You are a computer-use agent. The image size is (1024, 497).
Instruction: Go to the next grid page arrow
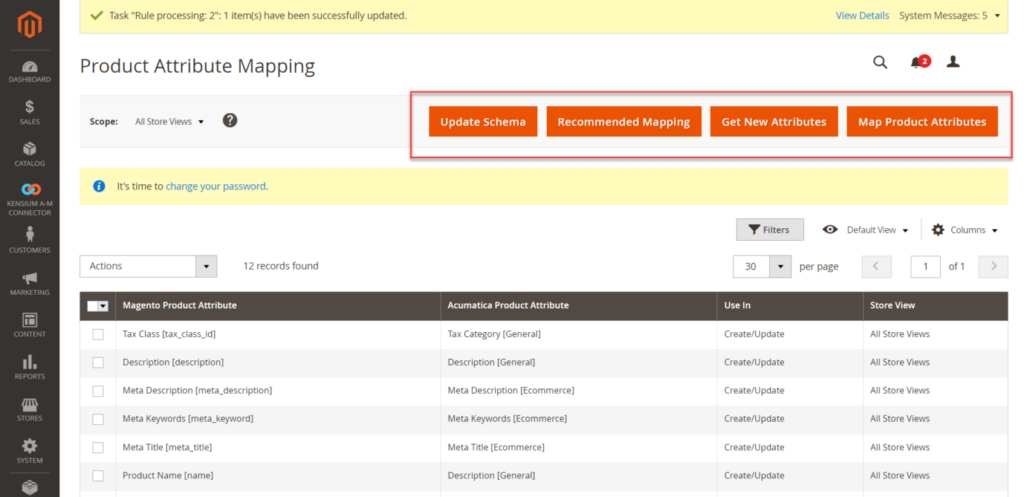(993, 266)
